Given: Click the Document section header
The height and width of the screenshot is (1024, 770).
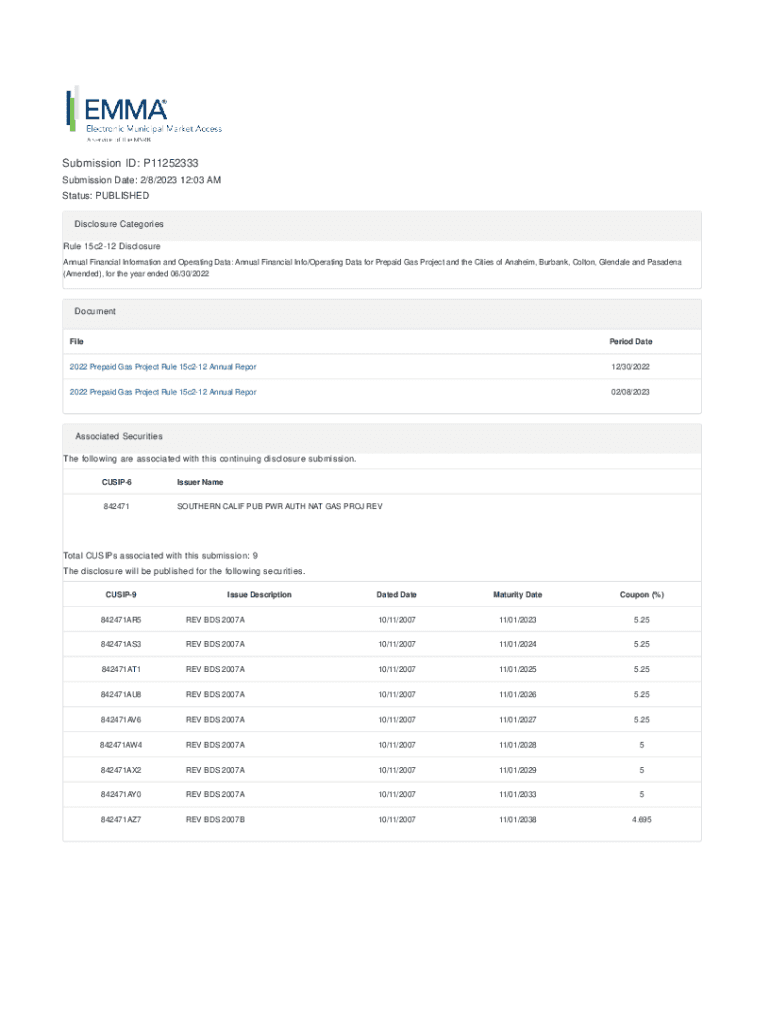Looking at the screenshot, I should coord(95,312).
